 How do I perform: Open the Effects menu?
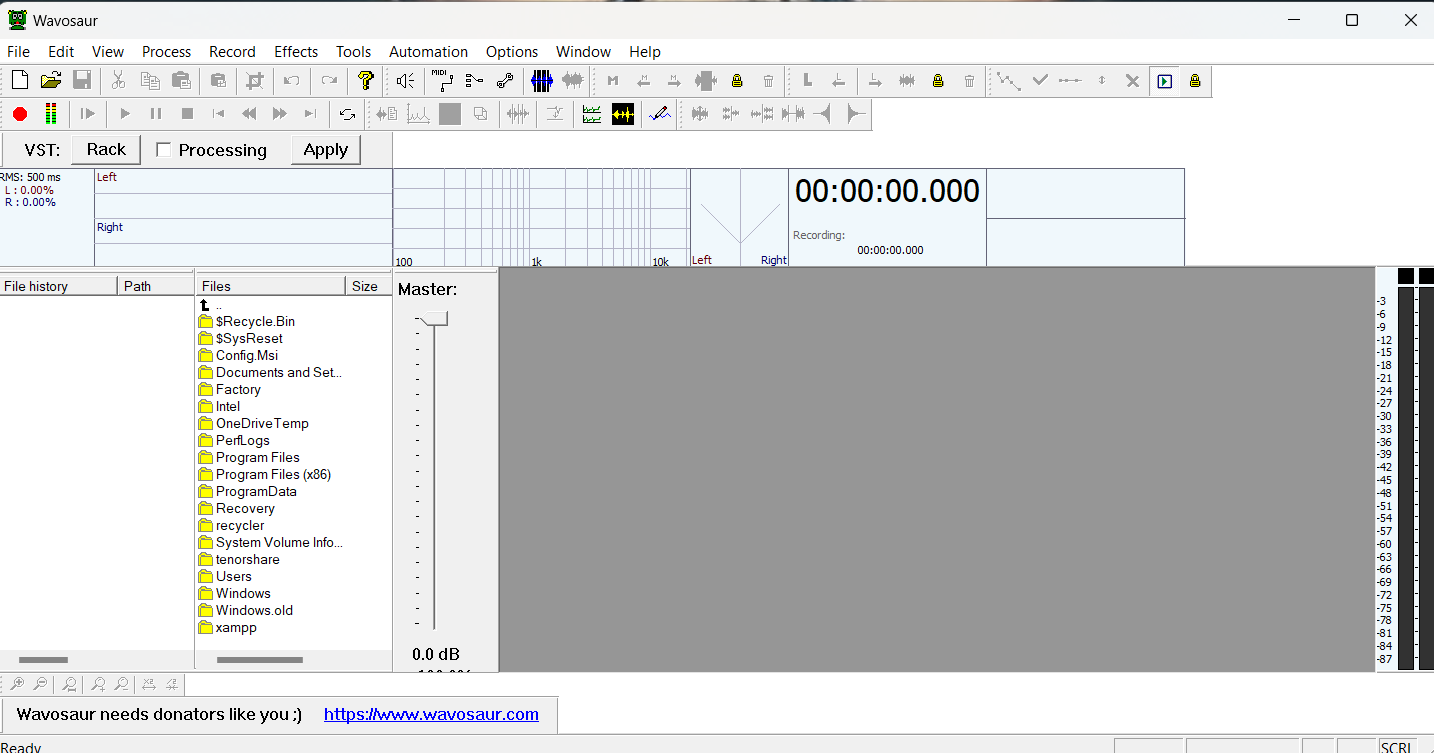[x=296, y=52]
